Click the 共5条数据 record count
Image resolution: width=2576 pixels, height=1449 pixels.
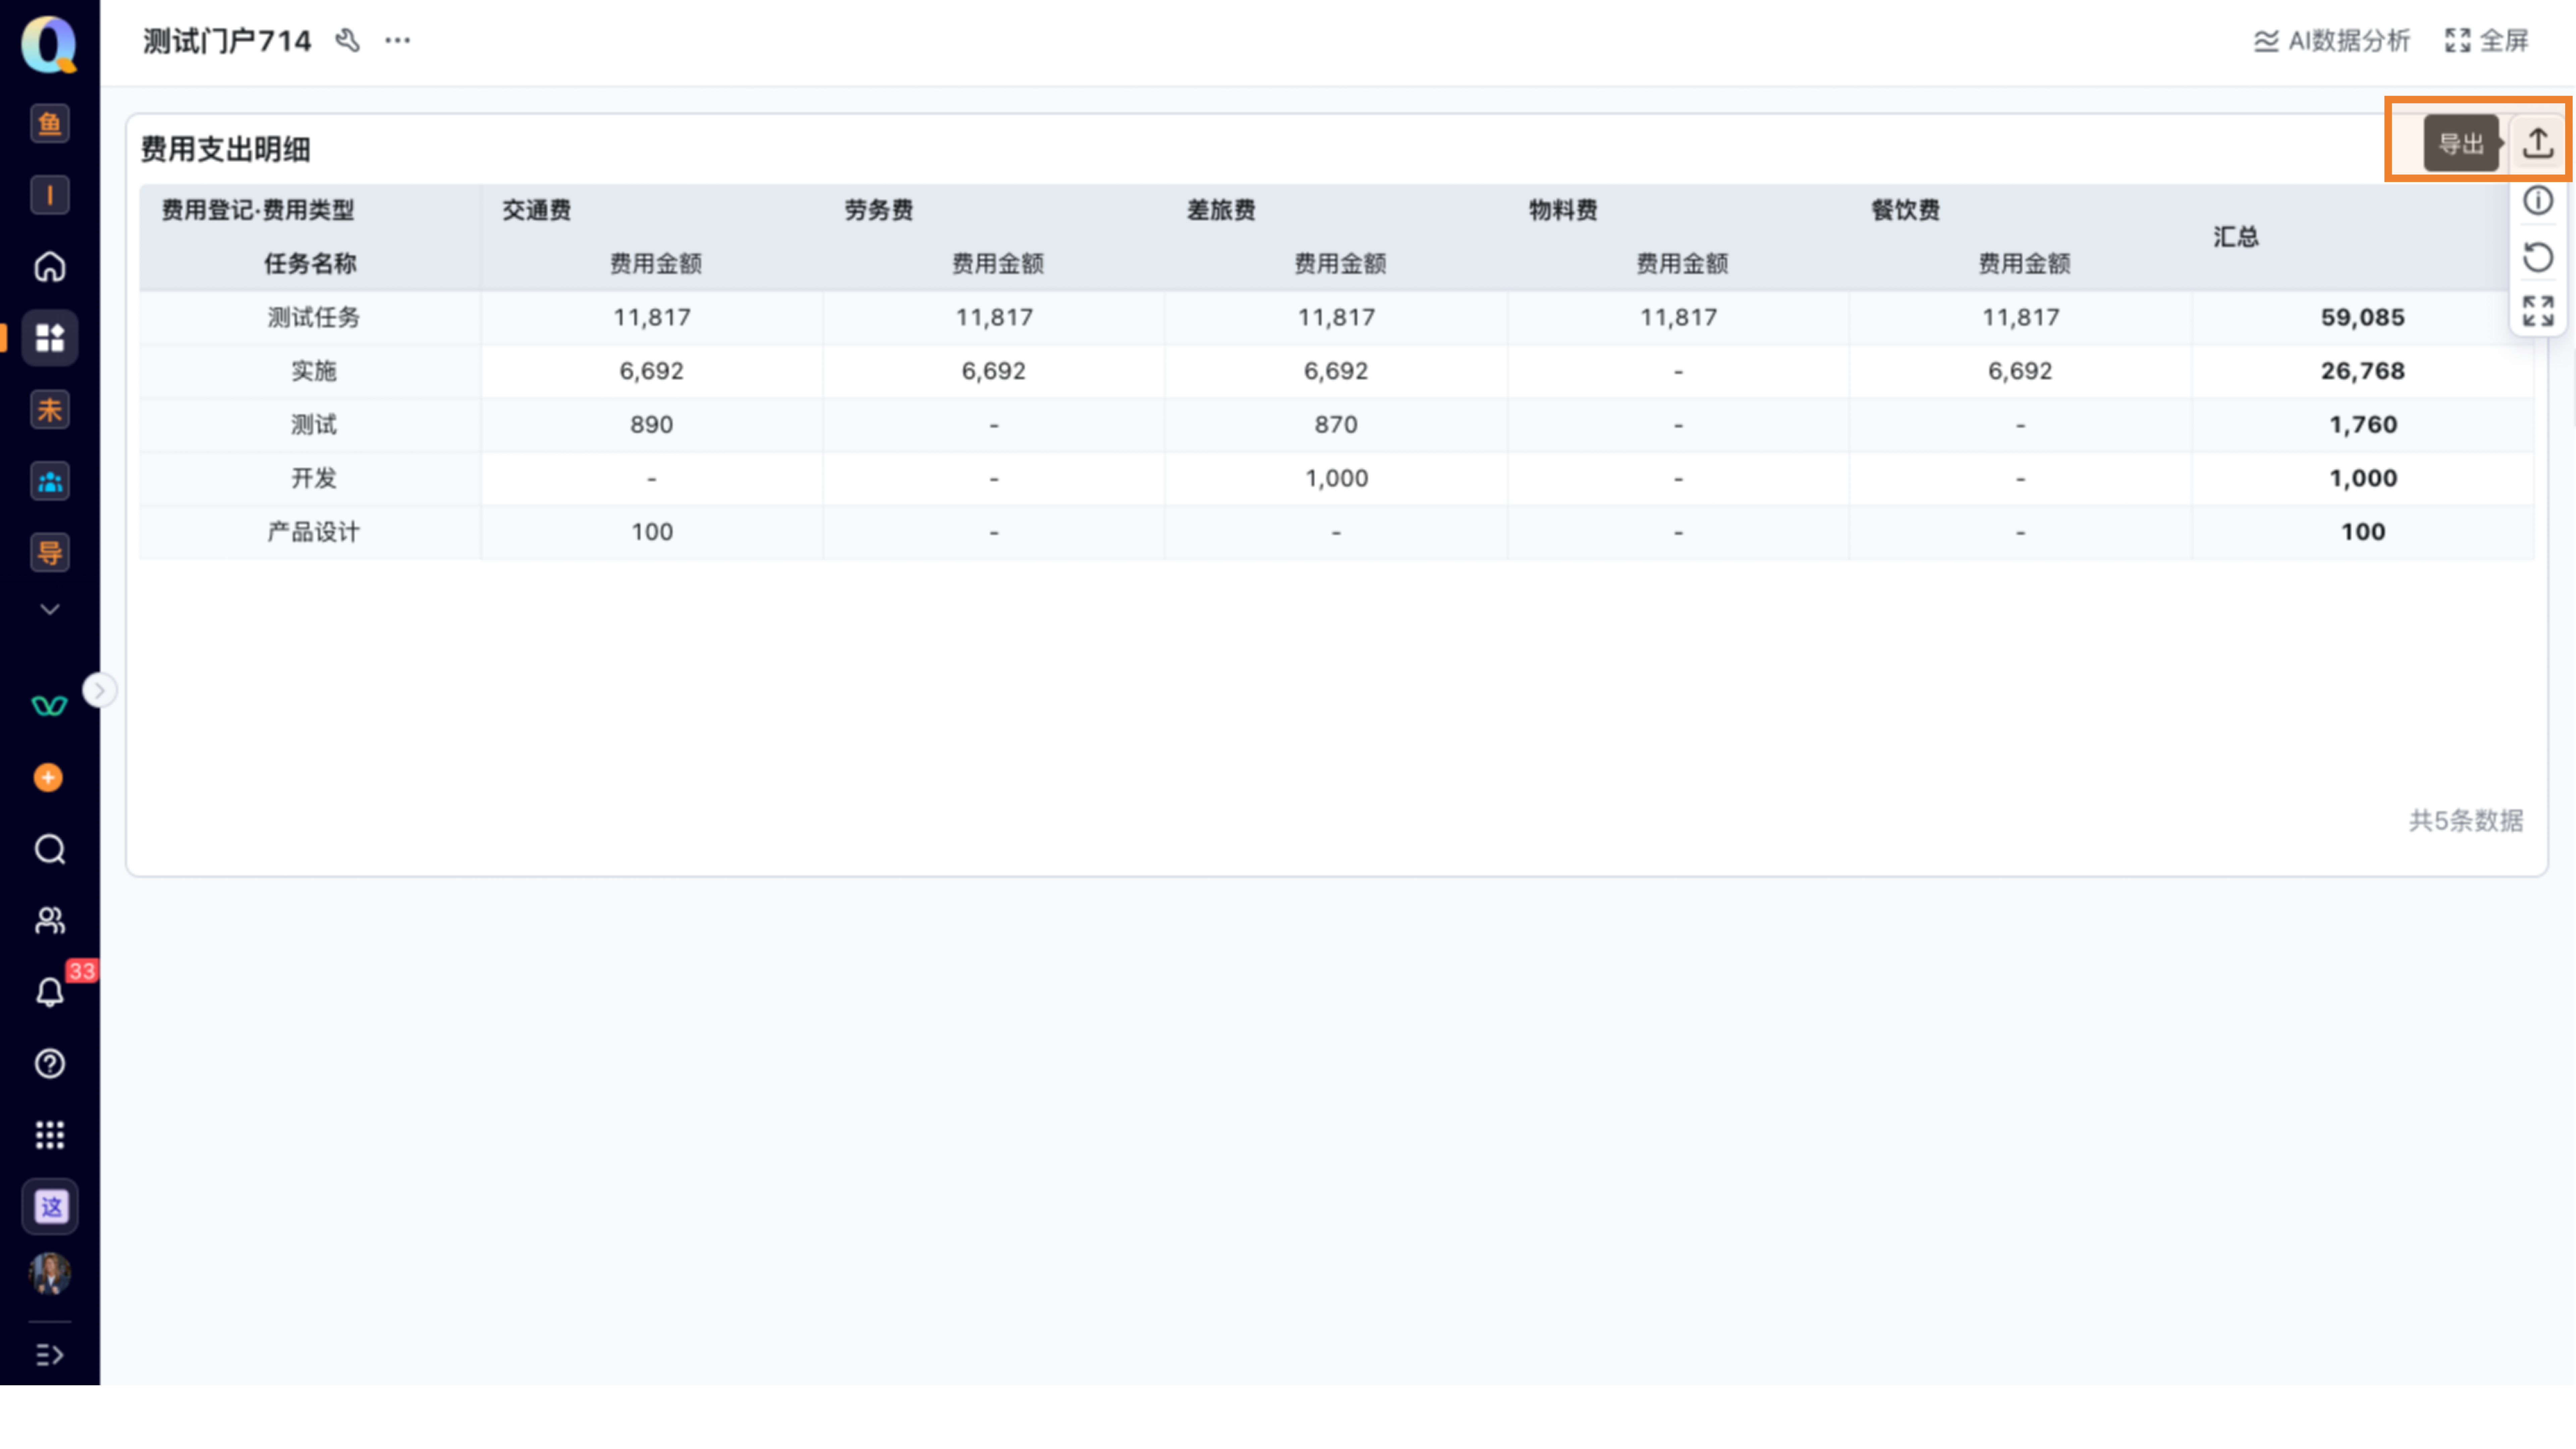[2466, 821]
